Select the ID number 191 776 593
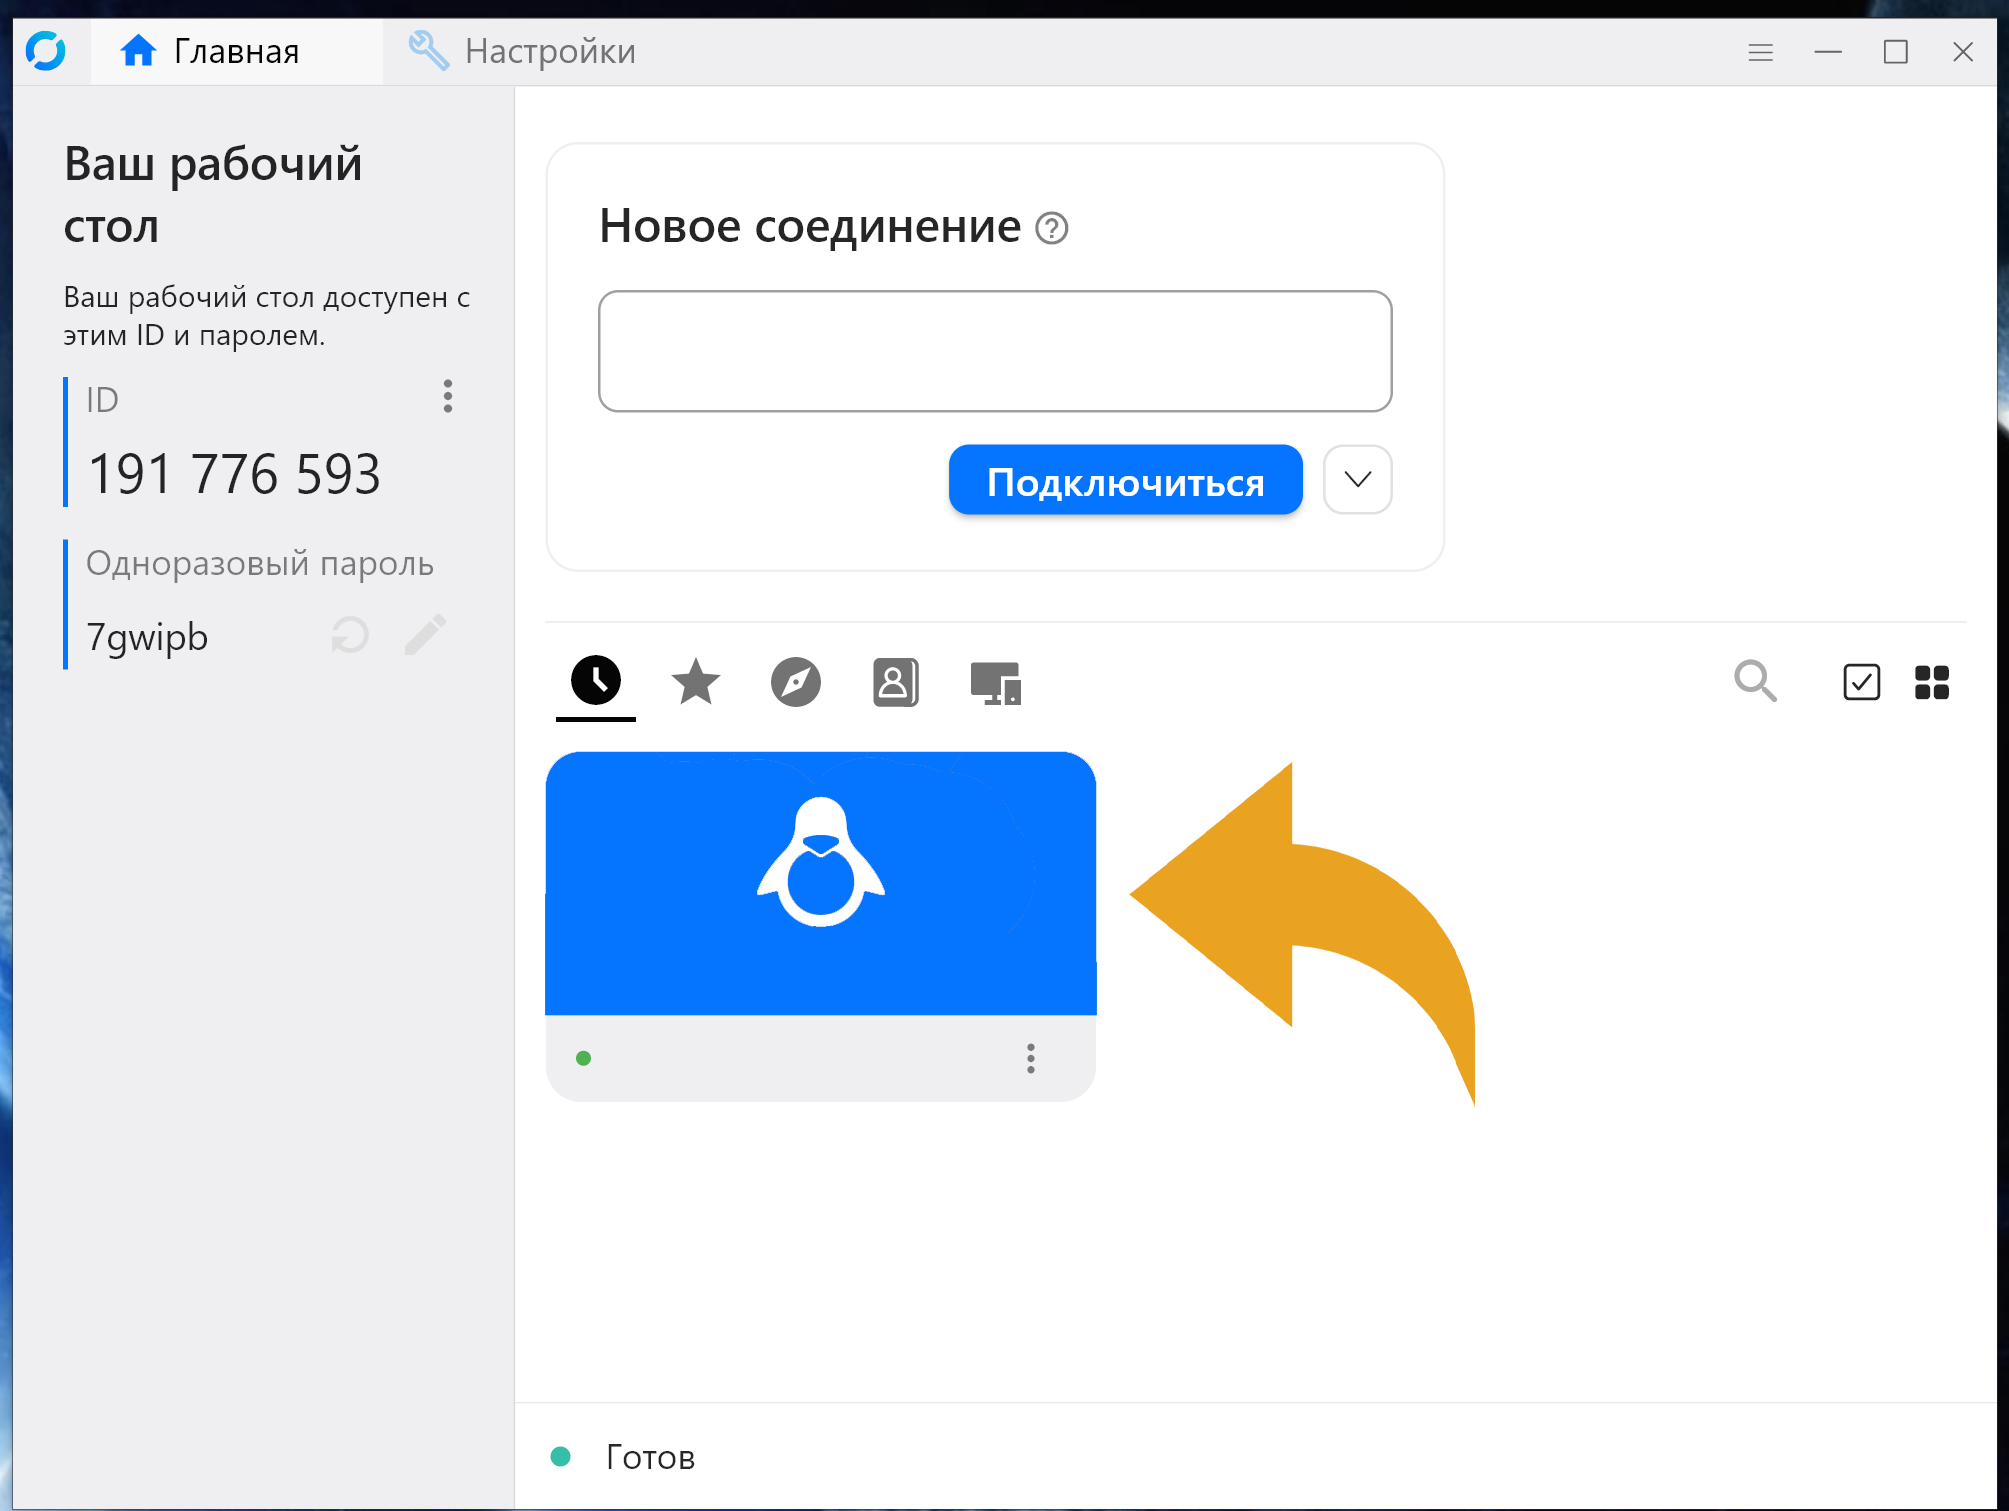Viewport: 2009px width, 1511px height. (234, 474)
